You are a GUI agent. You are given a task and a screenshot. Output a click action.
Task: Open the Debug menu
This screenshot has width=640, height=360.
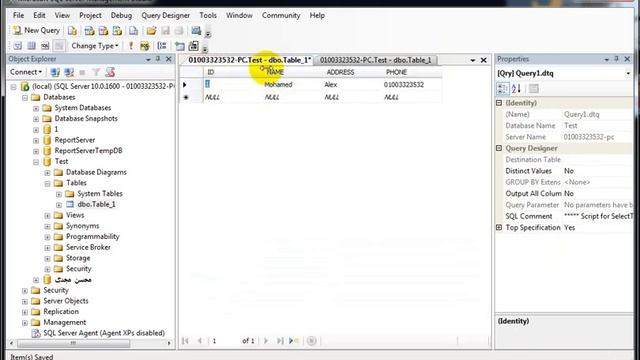[121, 16]
